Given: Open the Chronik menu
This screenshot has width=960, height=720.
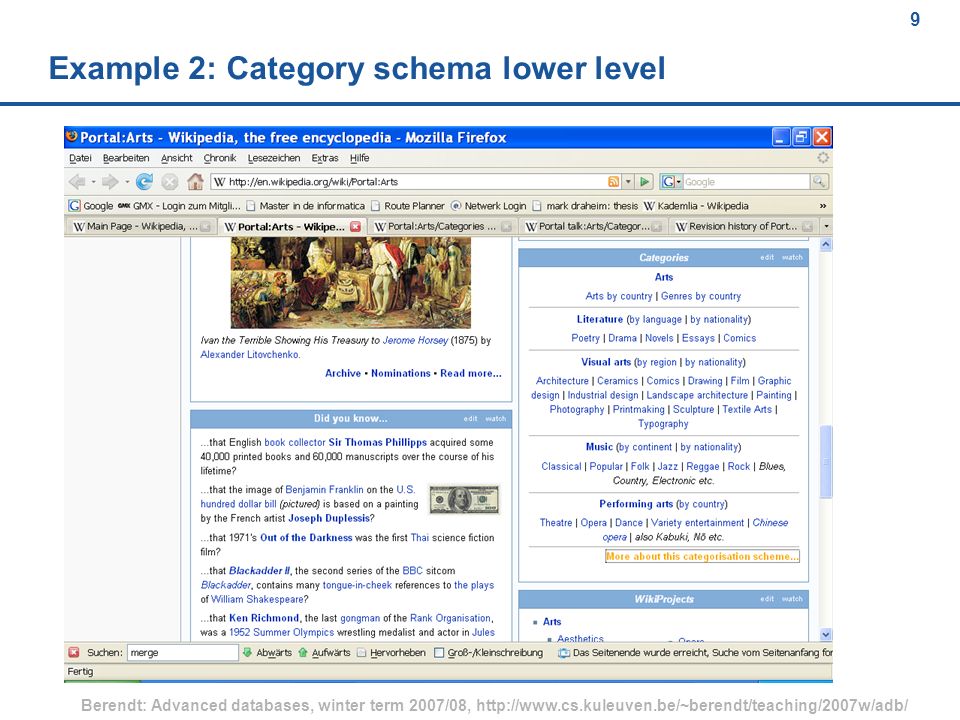Looking at the screenshot, I should pyautogui.click(x=220, y=158).
